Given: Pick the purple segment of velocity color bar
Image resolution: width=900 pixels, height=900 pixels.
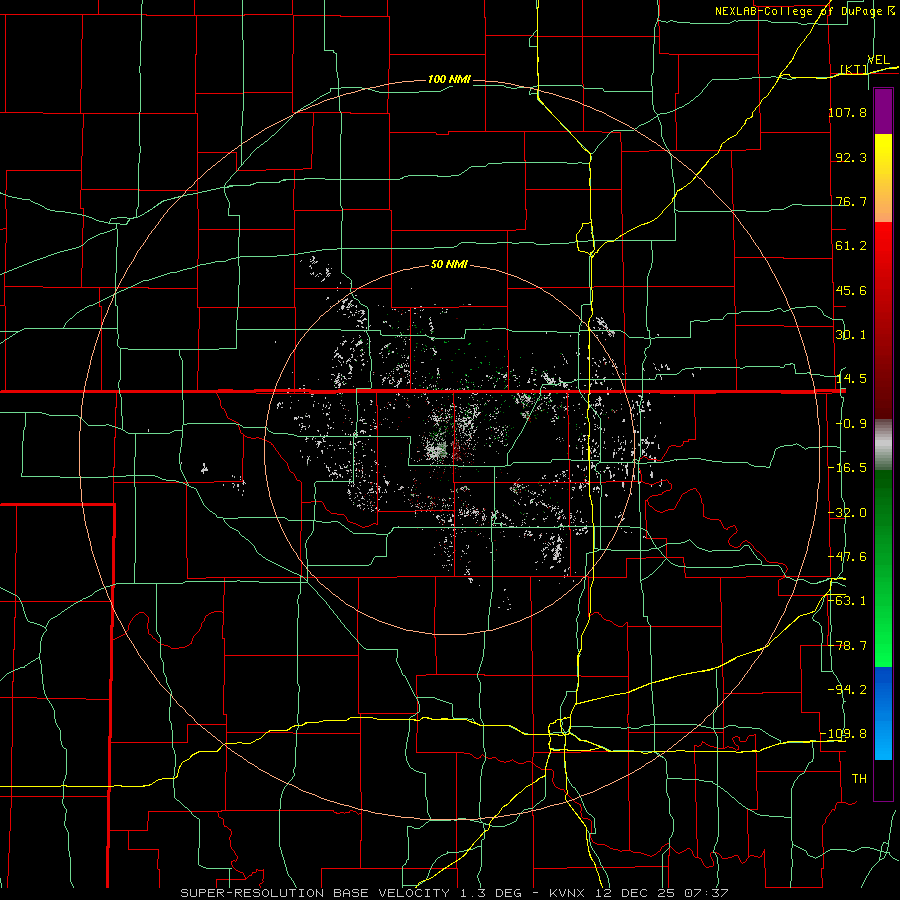Looking at the screenshot, I should [883, 112].
